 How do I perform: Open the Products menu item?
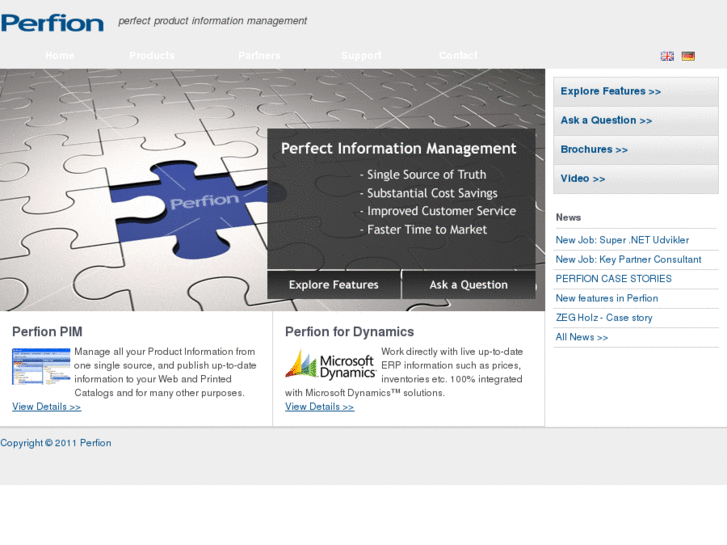[152, 56]
